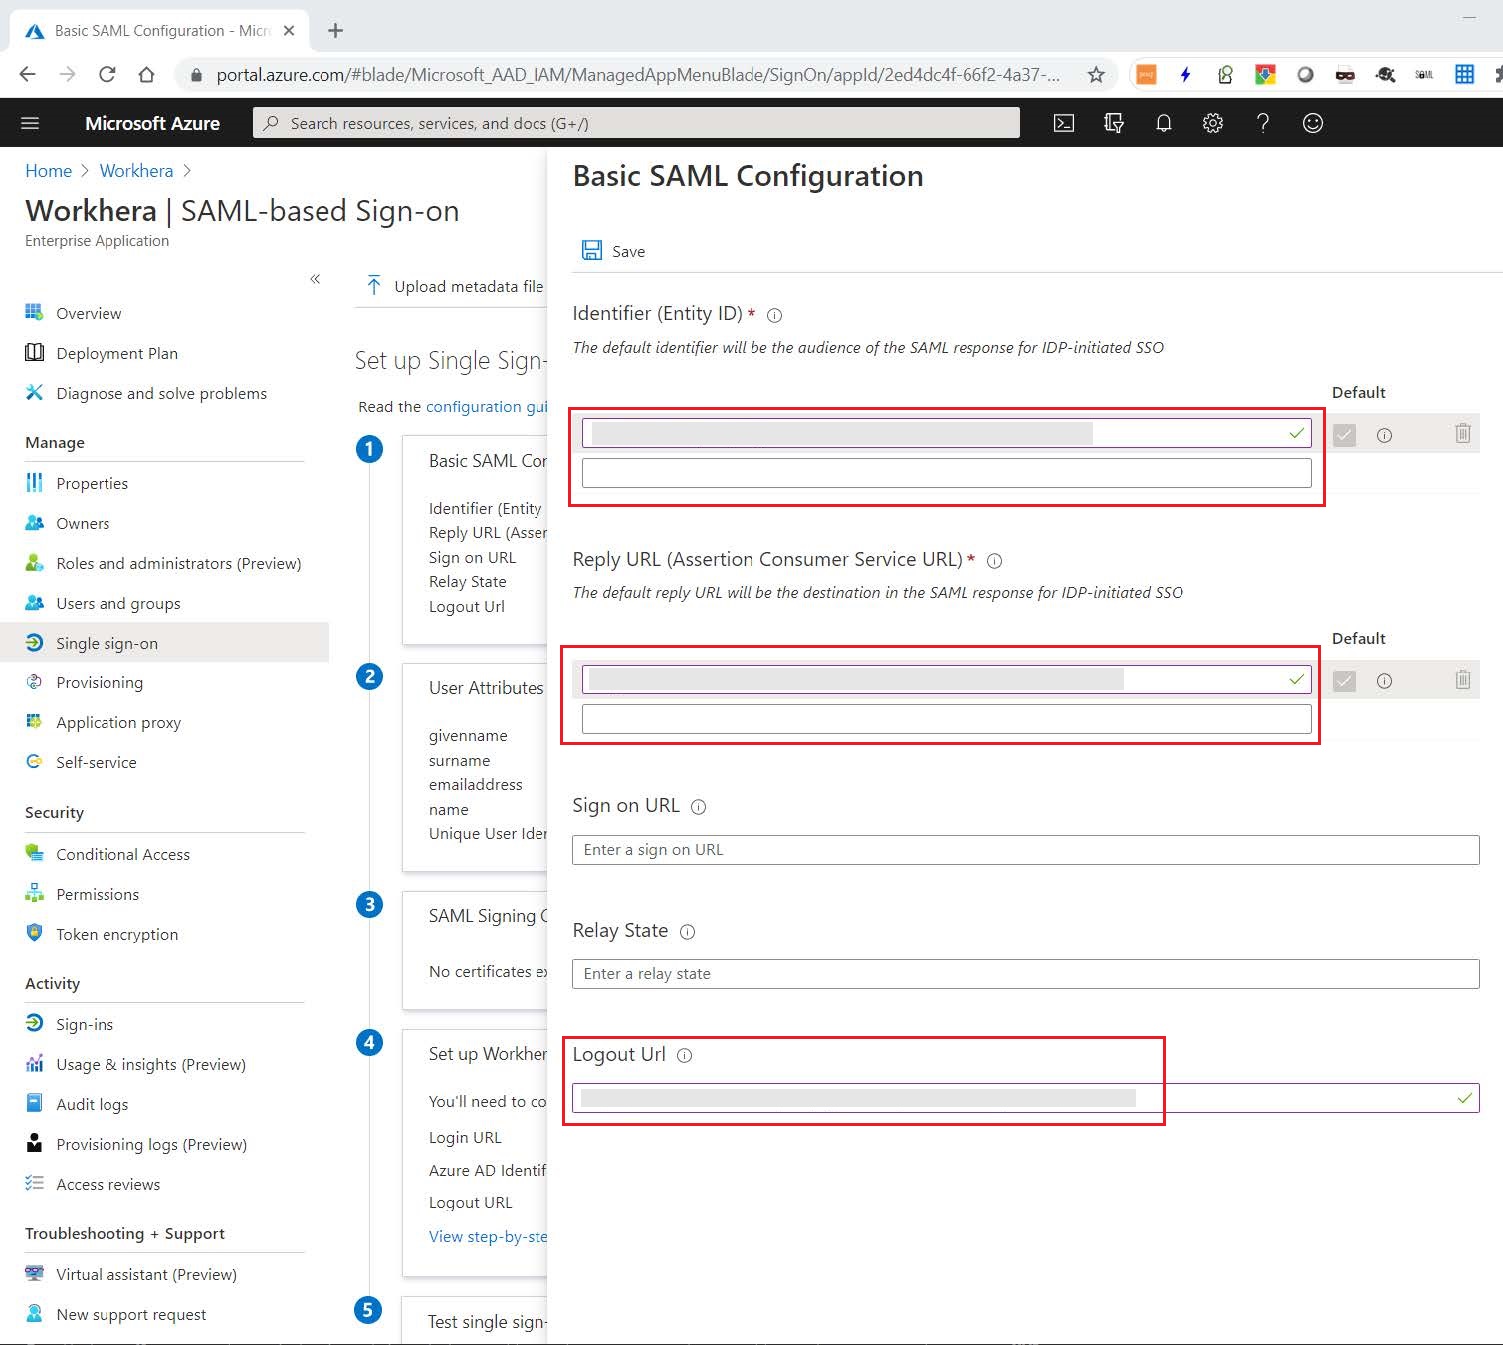Click the Sign on URL input field

[x=1025, y=850]
